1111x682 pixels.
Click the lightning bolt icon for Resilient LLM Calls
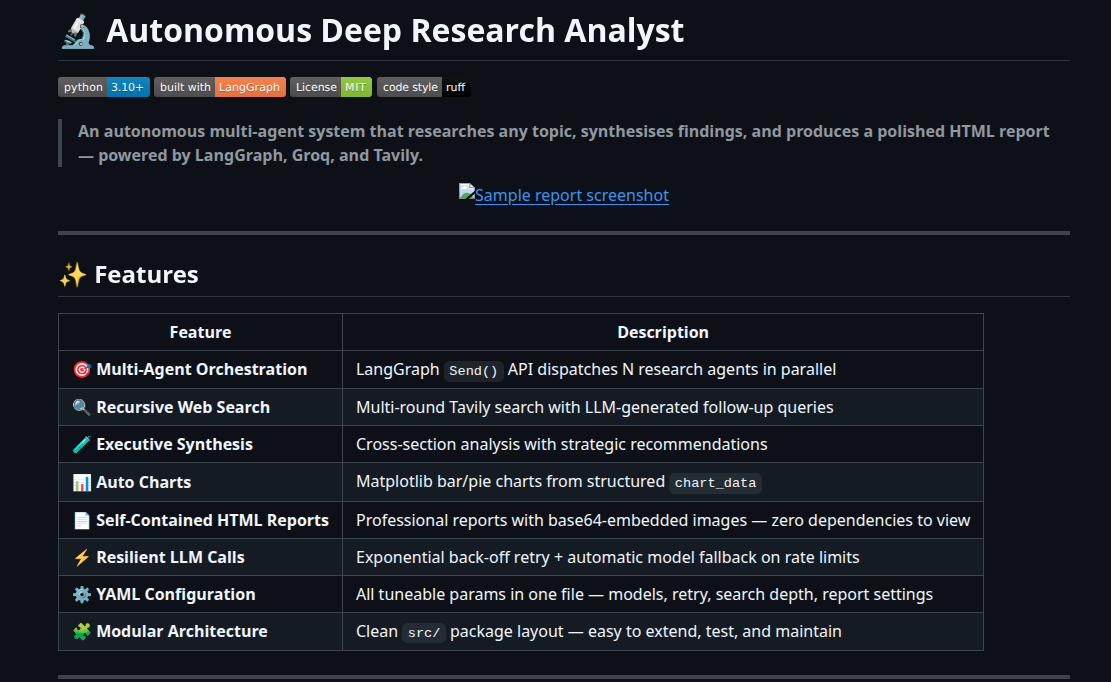pos(82,558)
